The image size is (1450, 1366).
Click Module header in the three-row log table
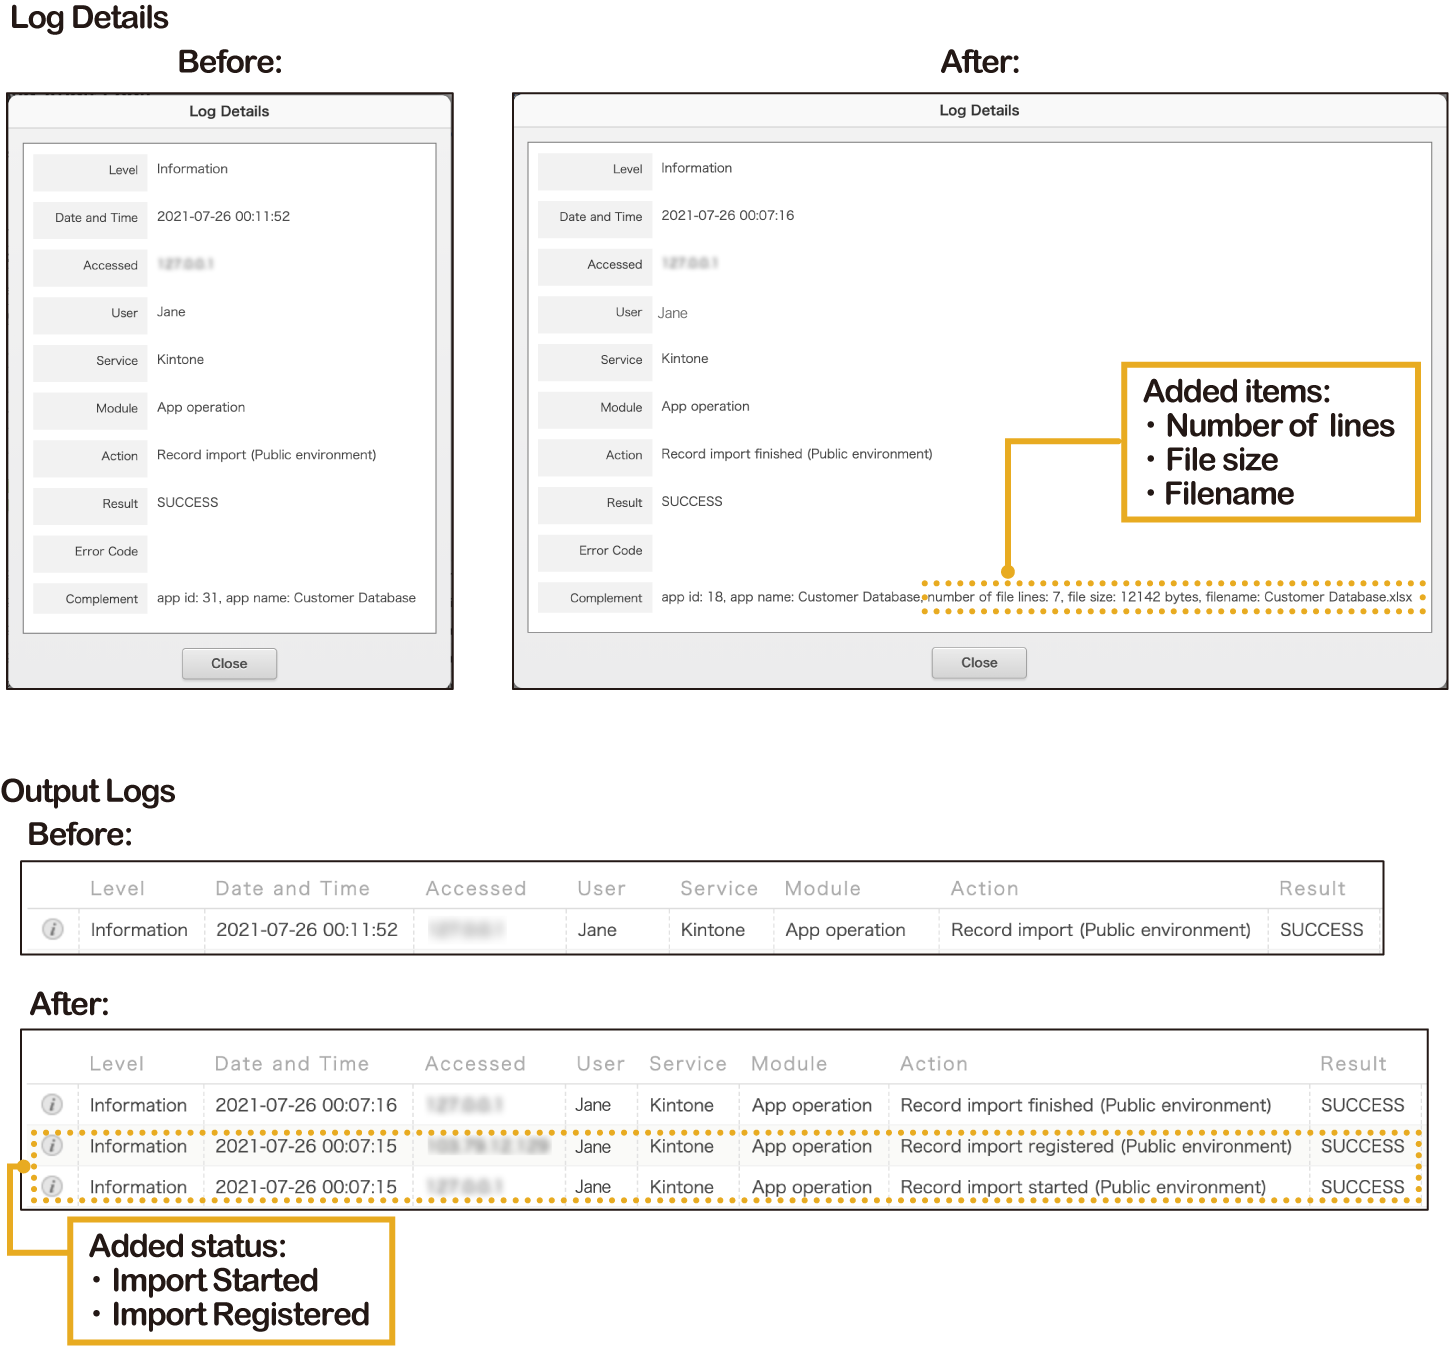tap(789, 1064)
